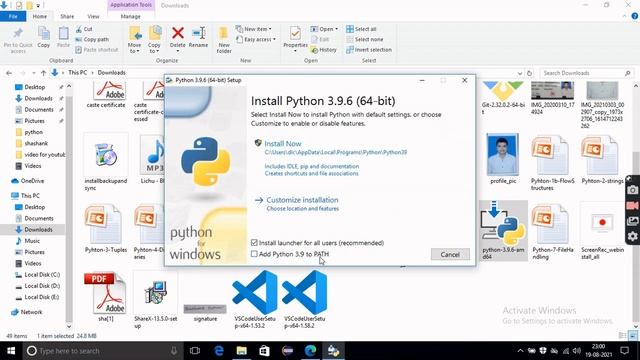The image size is (640, 360).
Task: Open File Explorer from taskbar
Action: 242,351
